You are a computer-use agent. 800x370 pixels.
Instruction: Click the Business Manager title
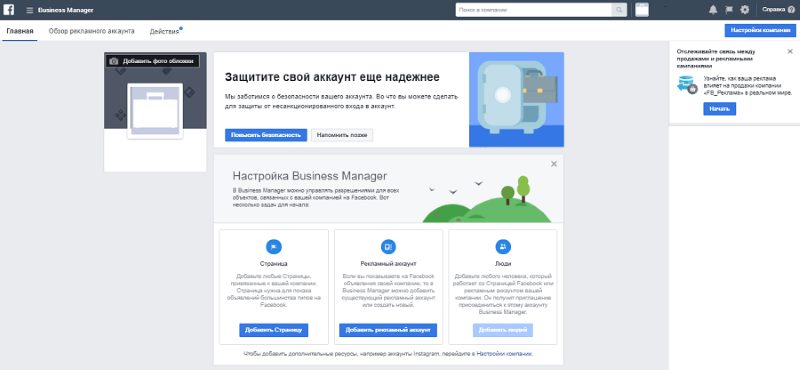click(65, 10)
